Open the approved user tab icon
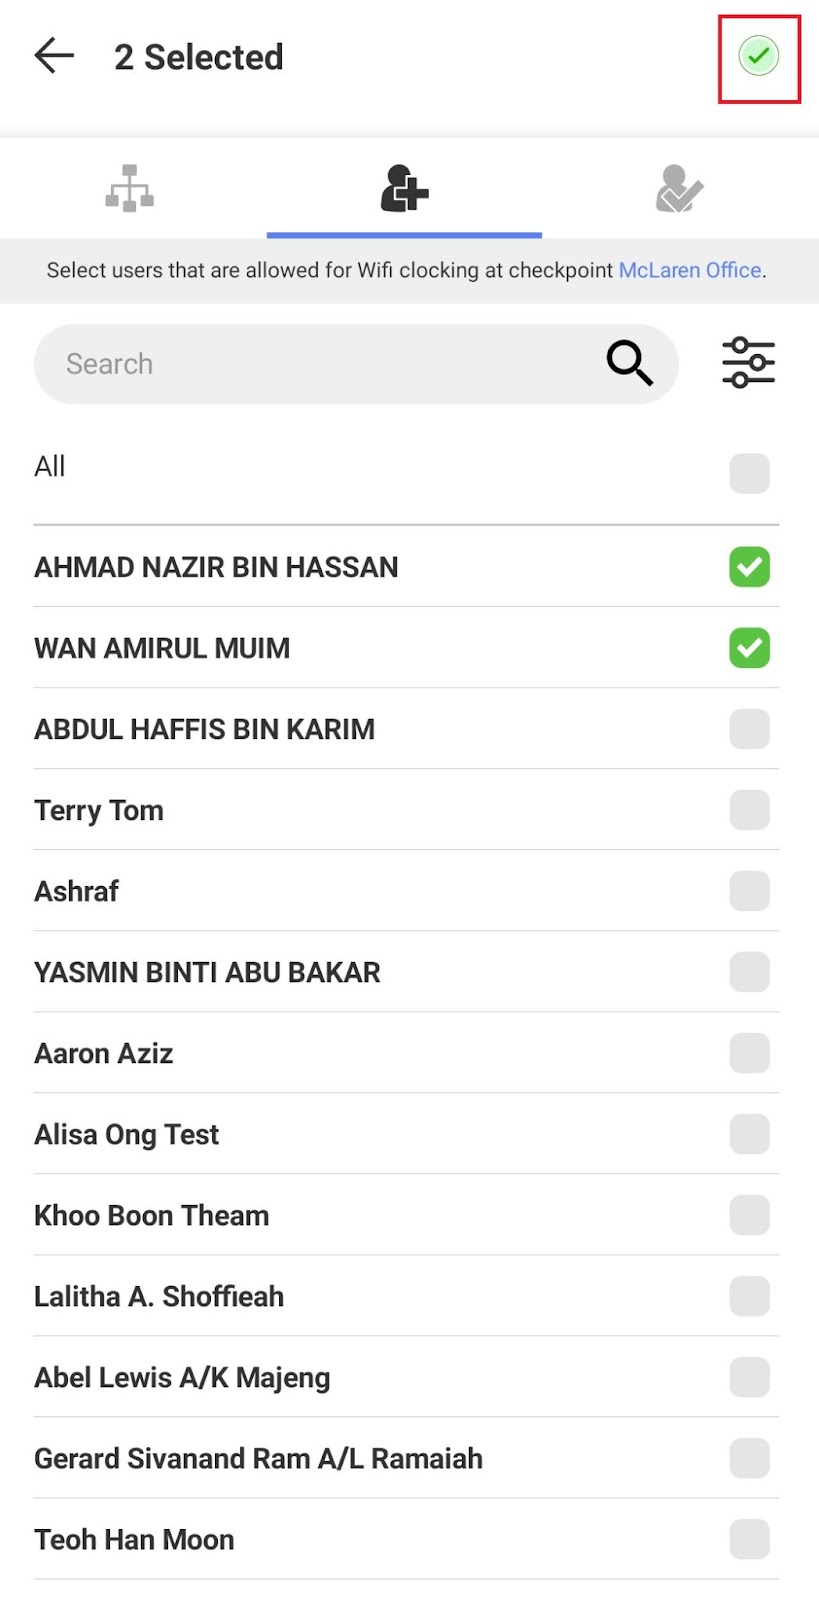The width and height of the screenshot is (819, 1600). click(679, 188)
